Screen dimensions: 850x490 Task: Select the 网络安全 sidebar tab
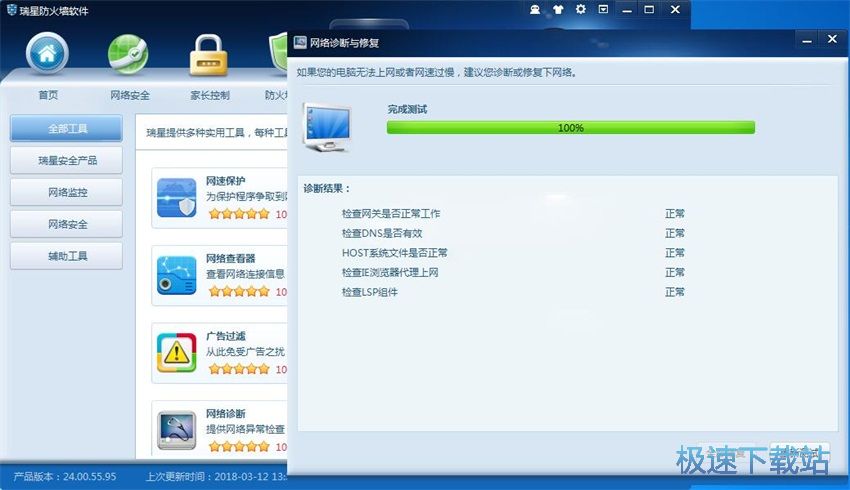tap(66, 224)
